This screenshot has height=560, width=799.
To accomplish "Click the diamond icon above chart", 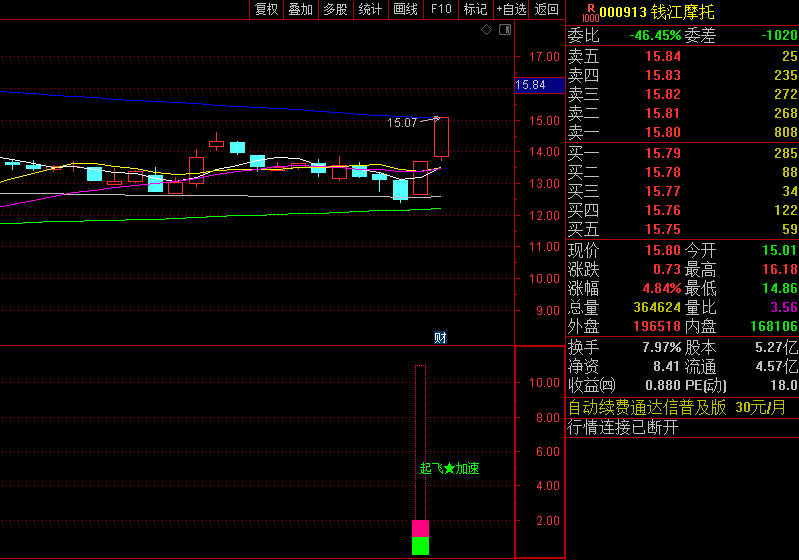I will (487, 30).
